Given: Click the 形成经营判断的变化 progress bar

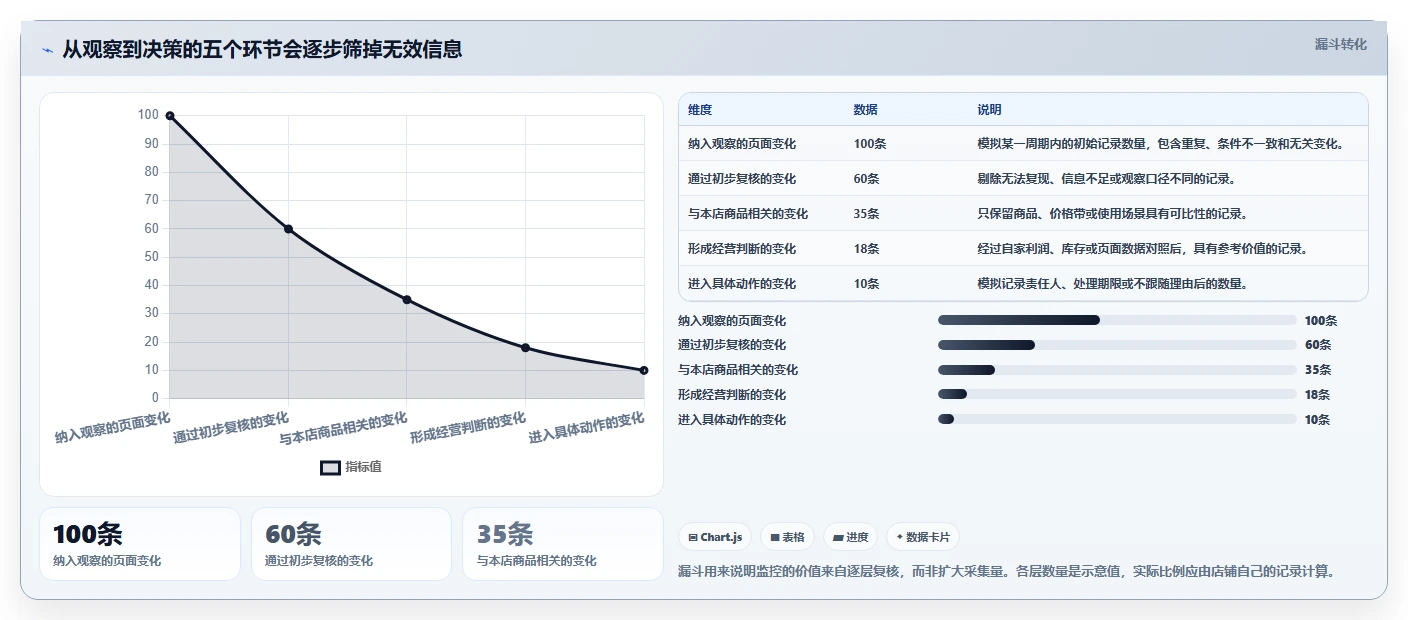Looking at the screenshot, I should (1117, 395).
